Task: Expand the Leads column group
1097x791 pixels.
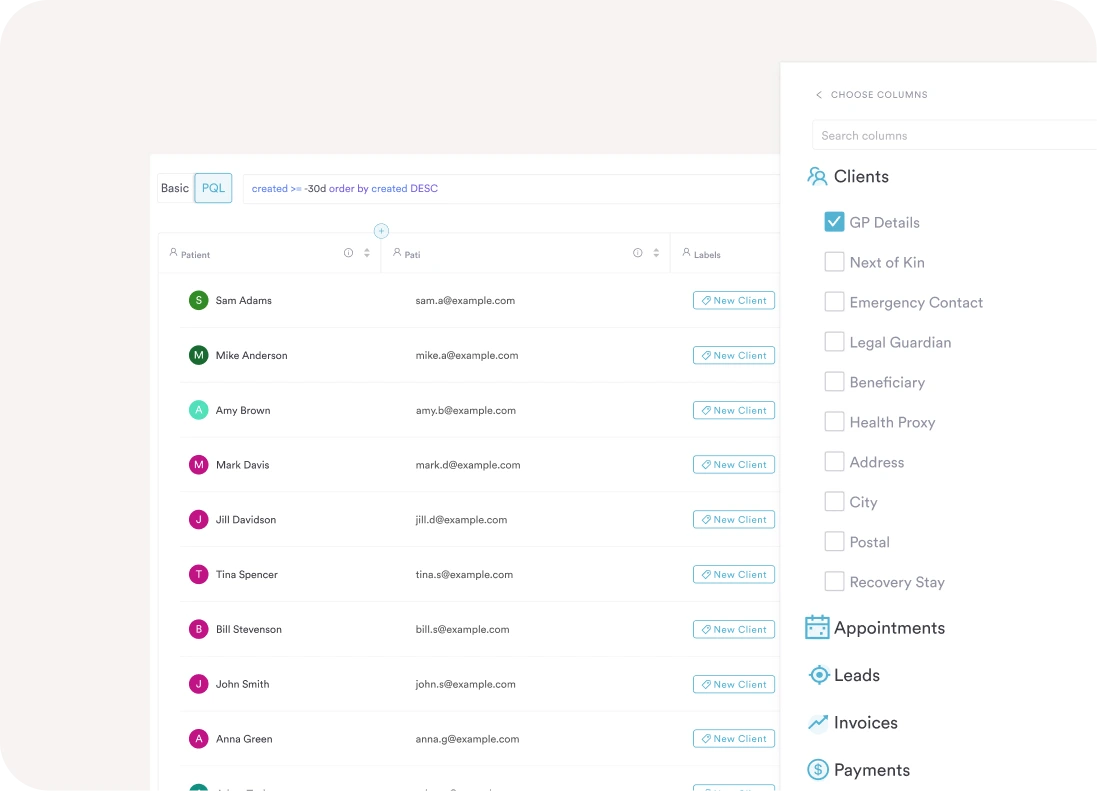Action: click(856, 675)
